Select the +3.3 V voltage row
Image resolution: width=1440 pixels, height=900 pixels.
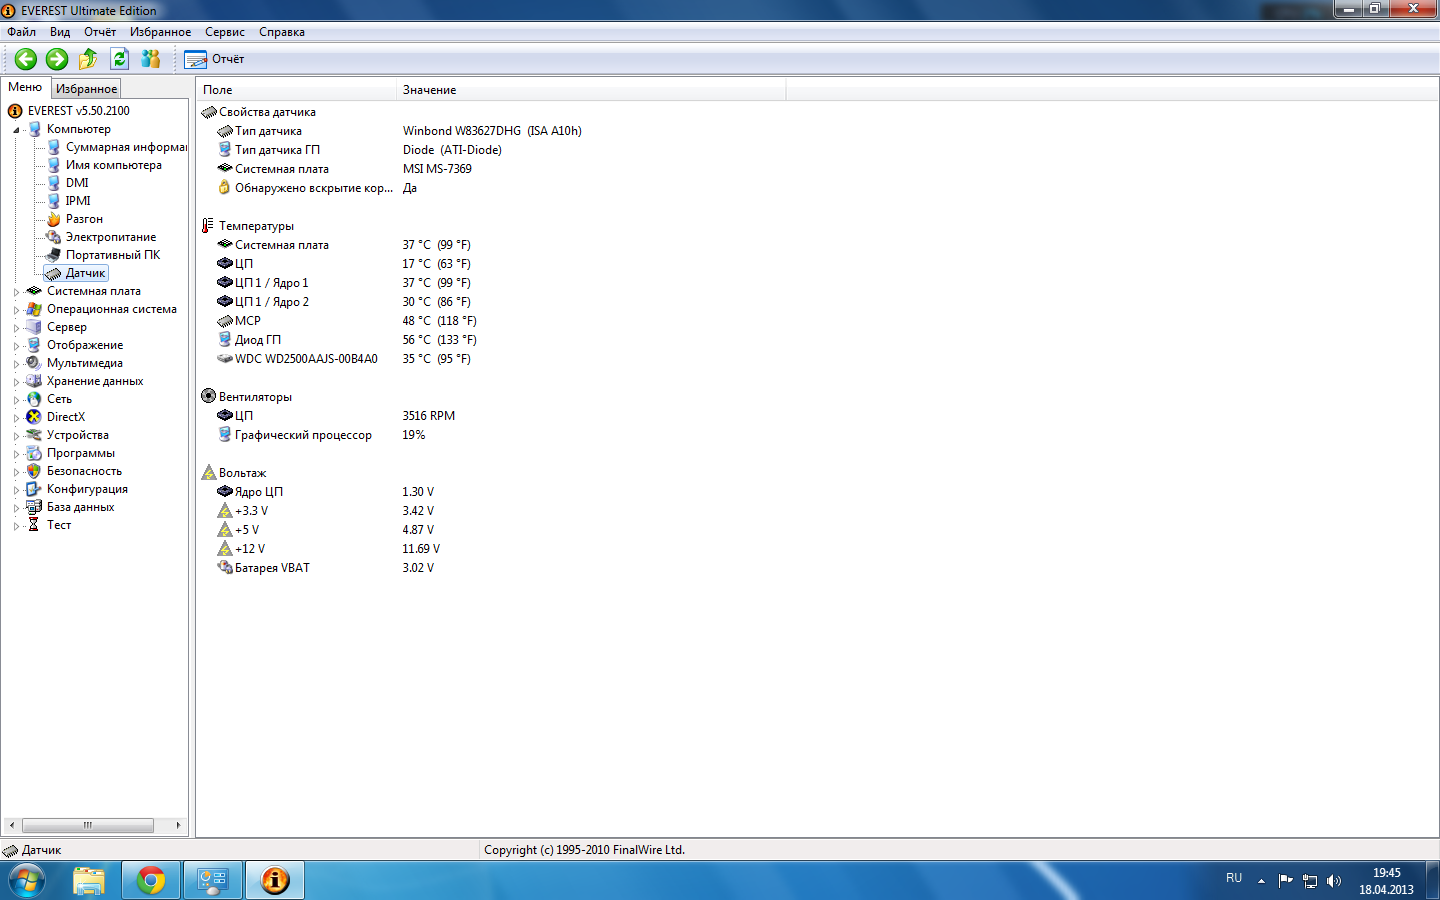pyautogui.click(x=326, y=511)
